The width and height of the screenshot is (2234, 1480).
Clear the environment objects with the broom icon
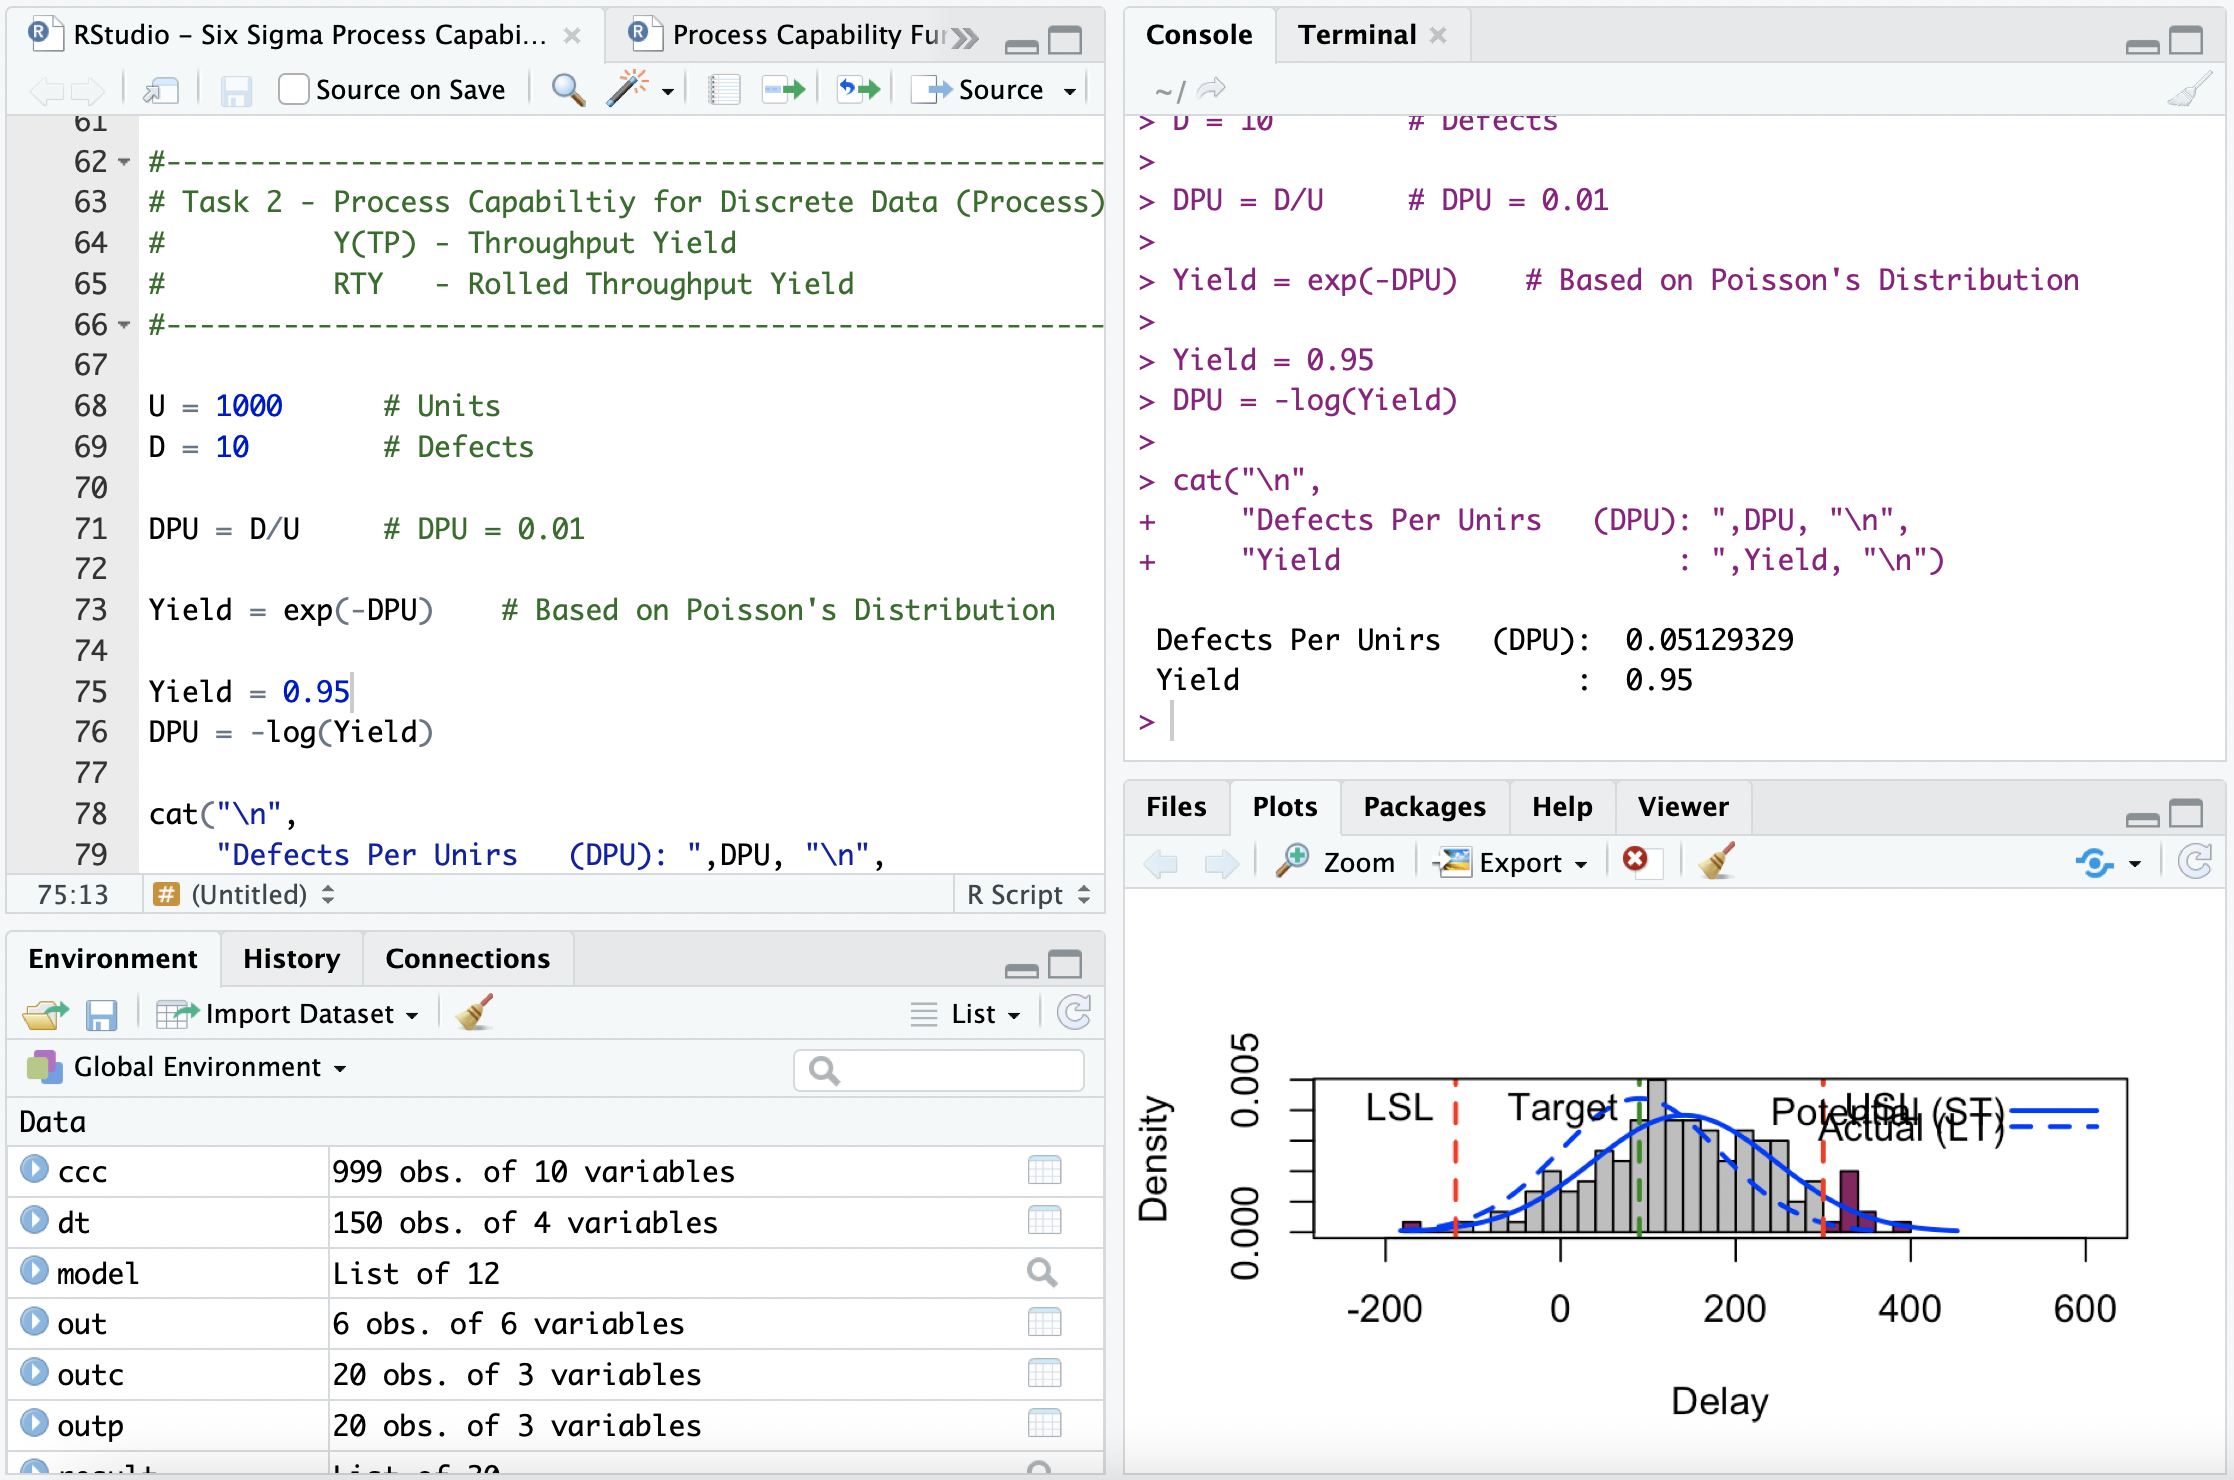coord(475,1013)
